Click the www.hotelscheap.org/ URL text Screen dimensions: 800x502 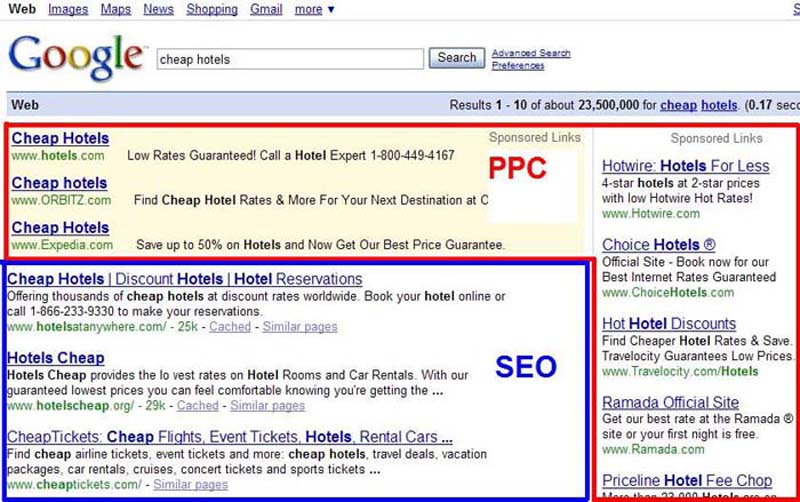pyautogui.click(x=70, y=406)
